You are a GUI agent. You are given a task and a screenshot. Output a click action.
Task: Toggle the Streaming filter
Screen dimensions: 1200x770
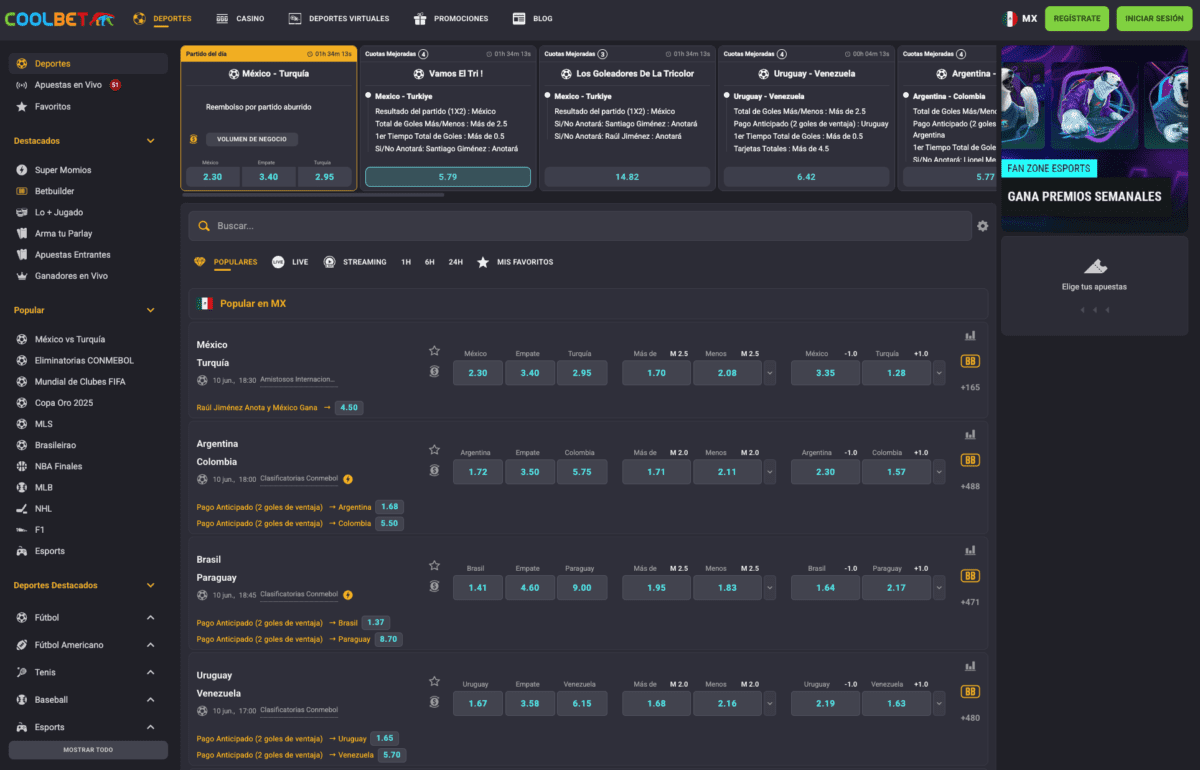pos(355,262)
